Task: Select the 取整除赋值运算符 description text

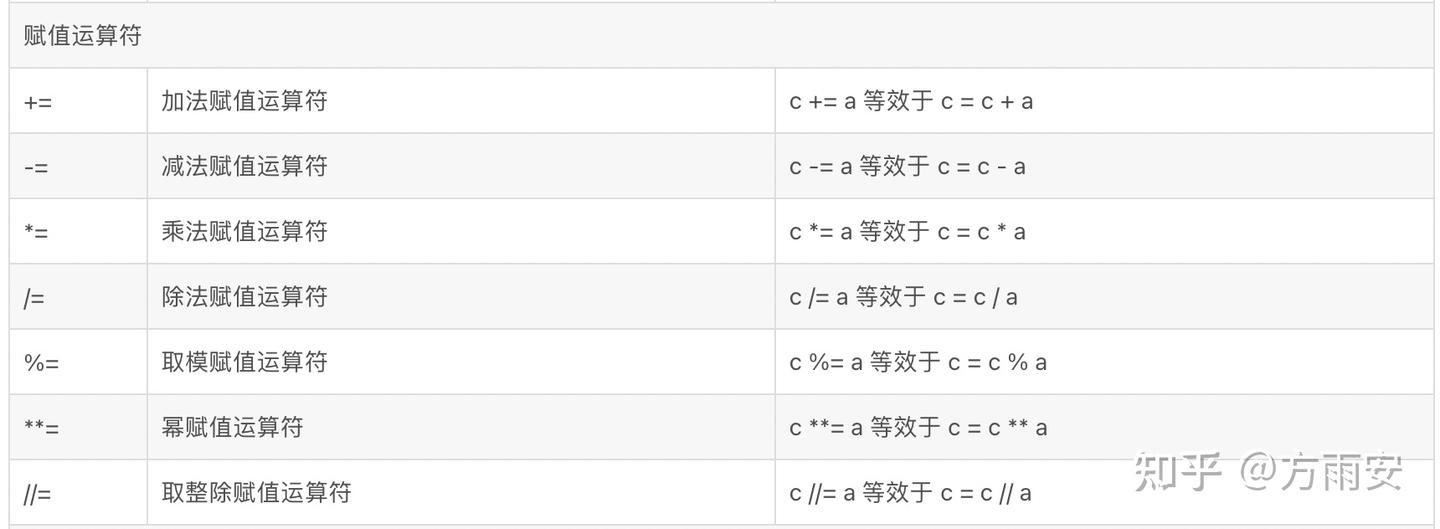Action: coord(256,493)
